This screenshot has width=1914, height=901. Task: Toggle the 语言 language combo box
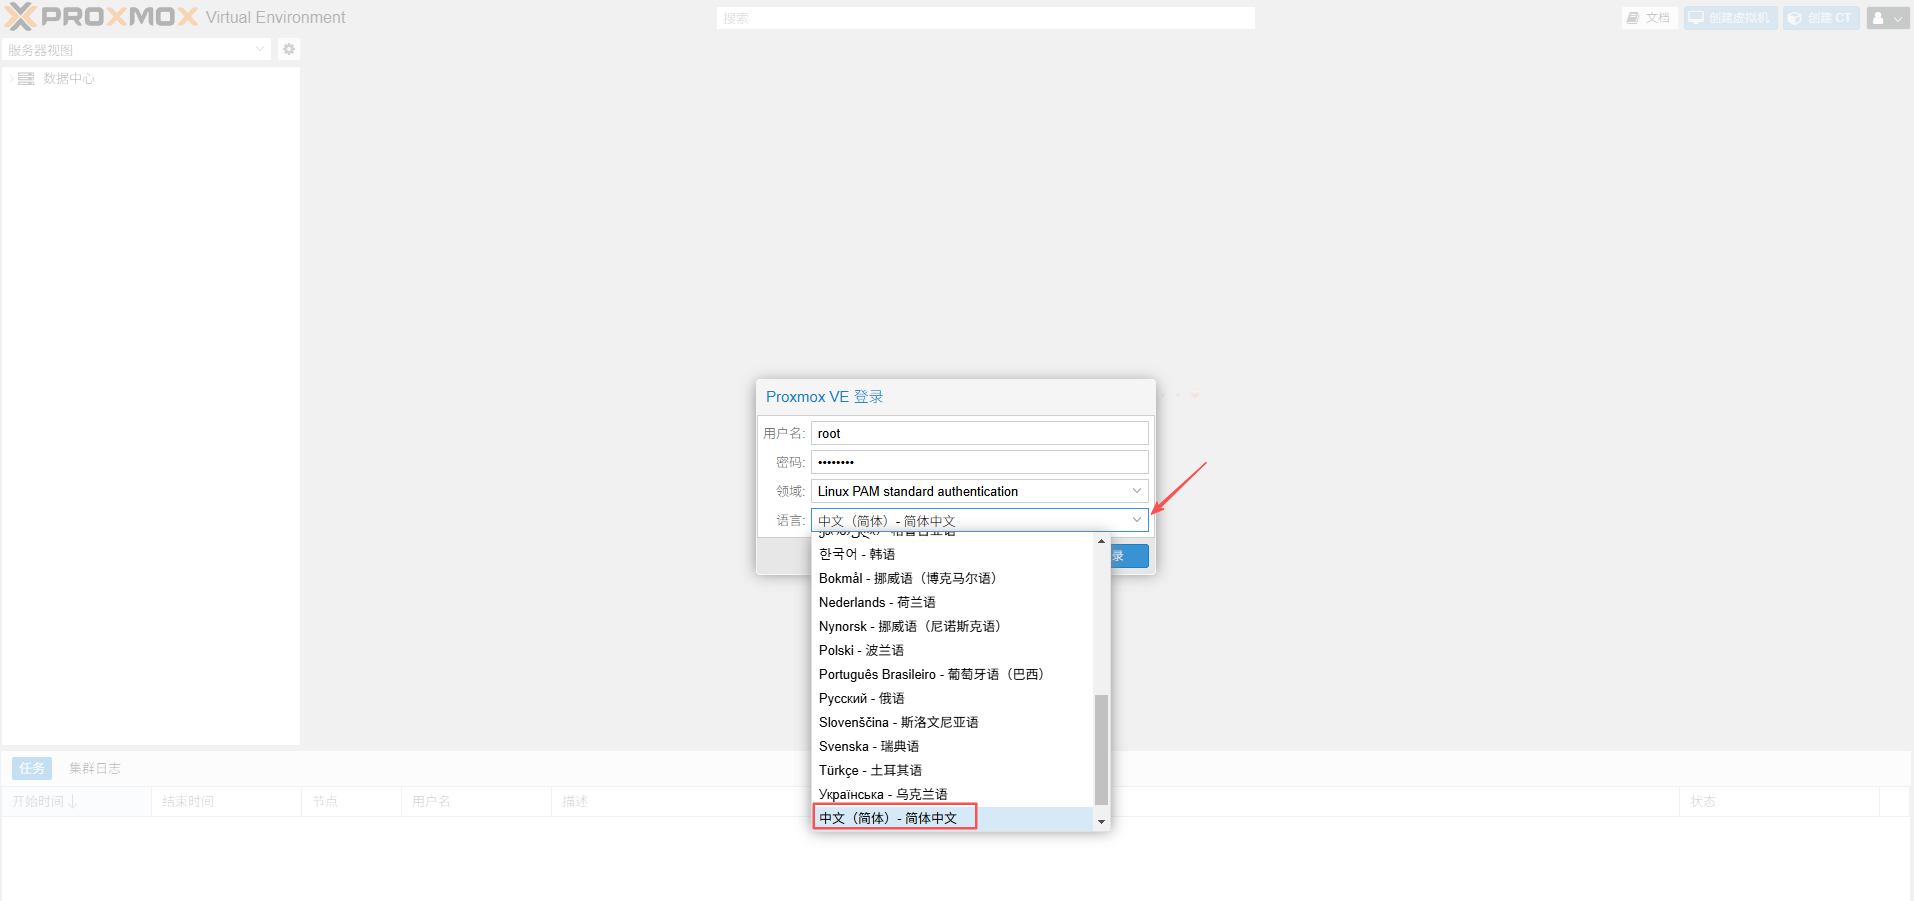(x=1137, y=520)
